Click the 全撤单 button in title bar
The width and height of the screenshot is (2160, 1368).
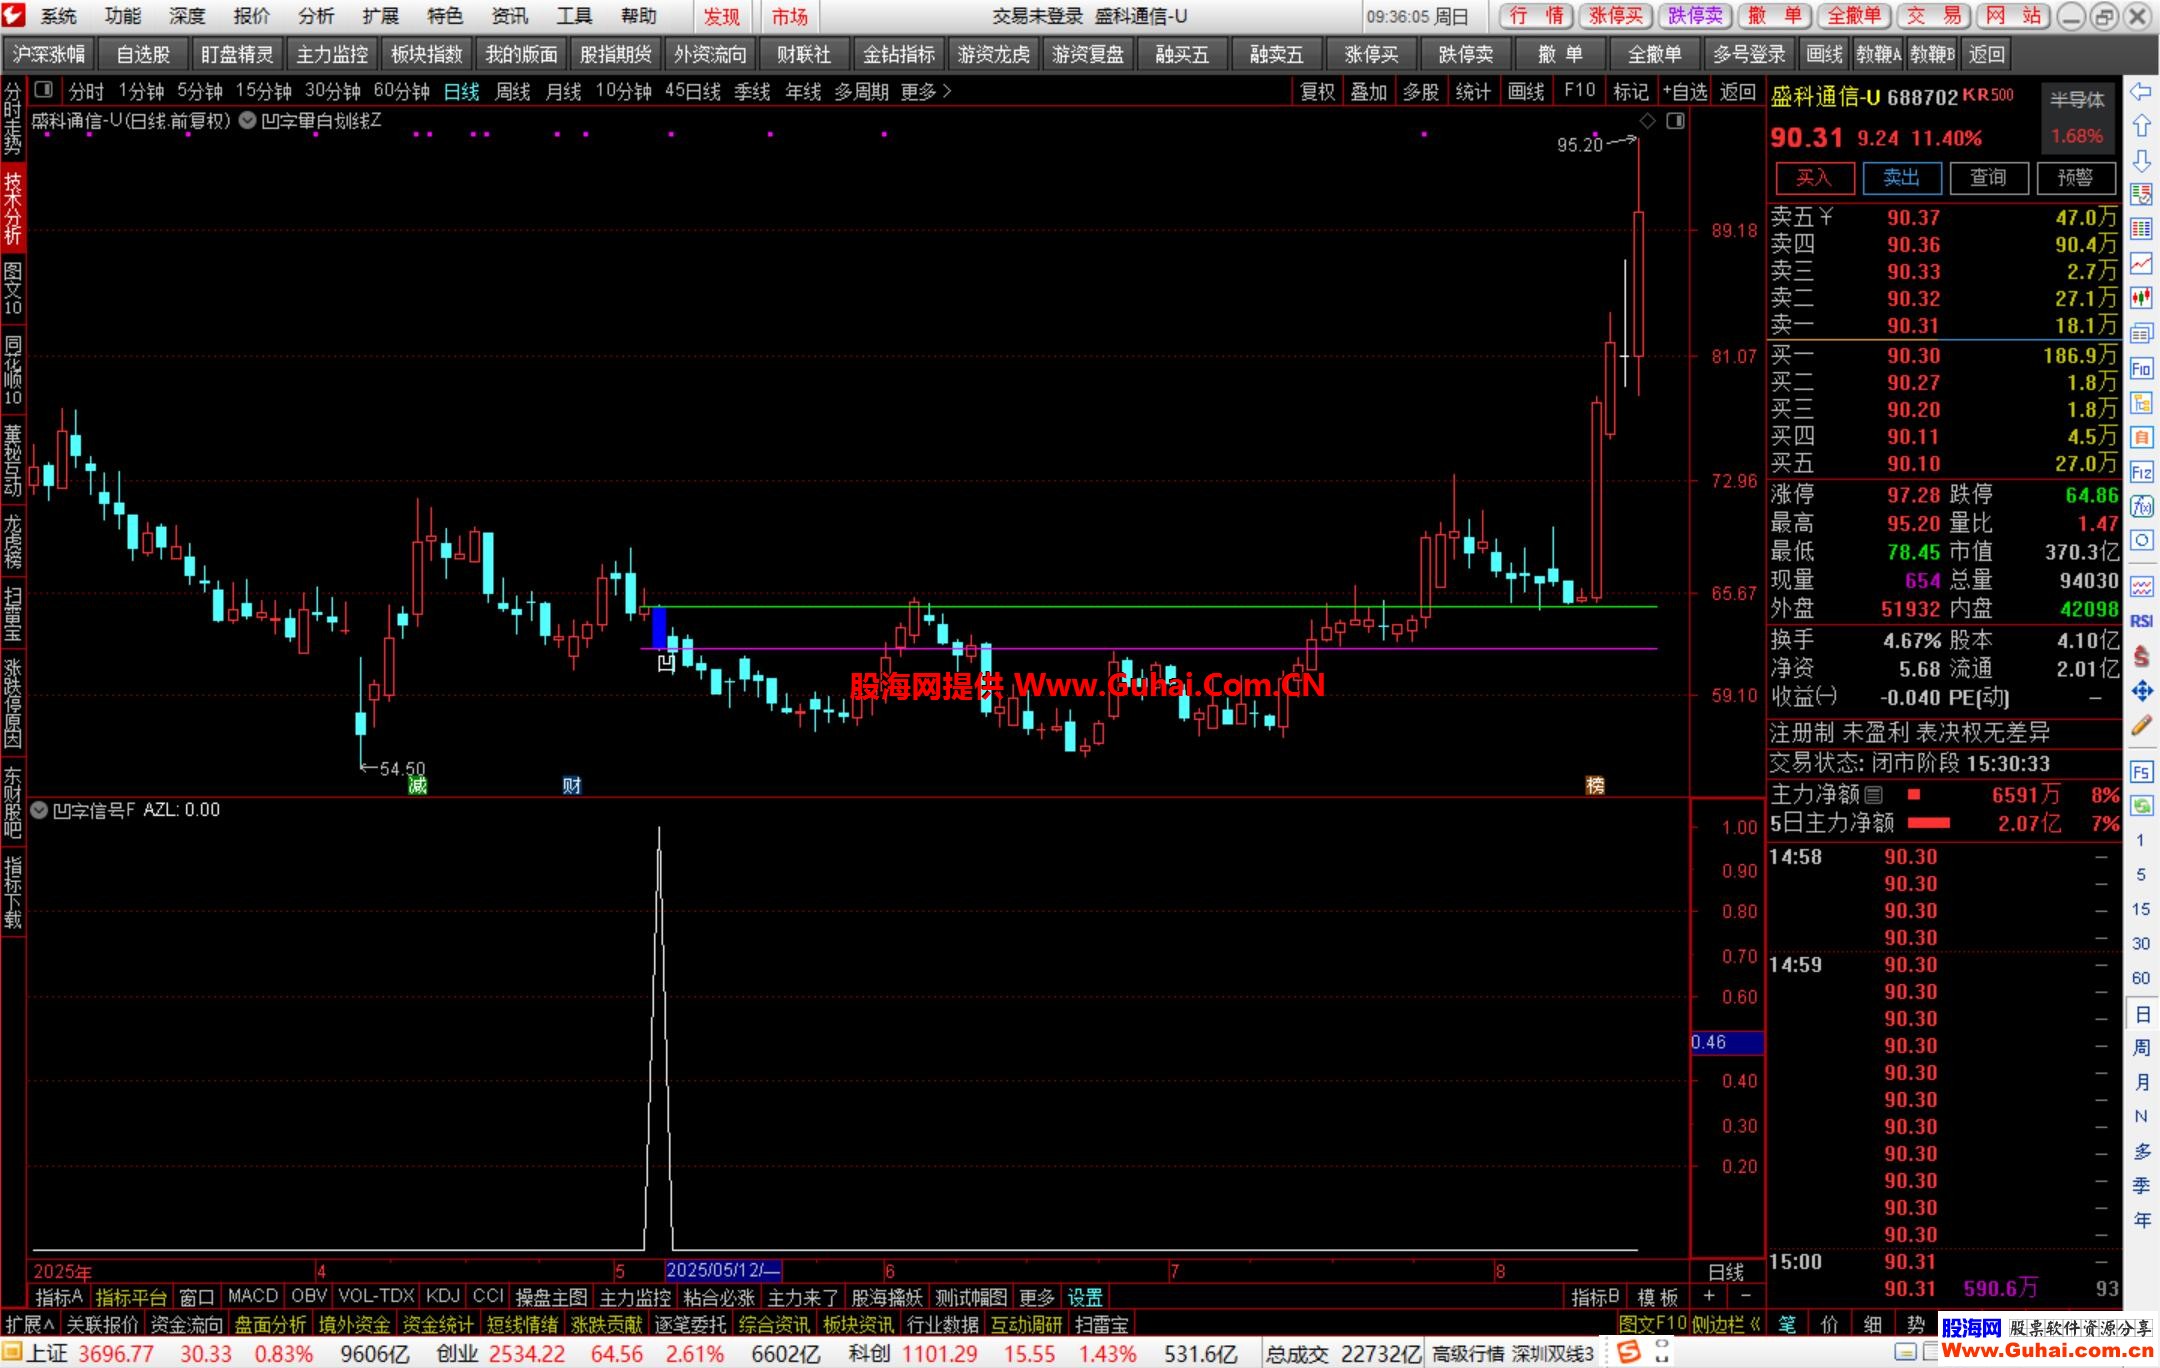tap(1853, 16)
